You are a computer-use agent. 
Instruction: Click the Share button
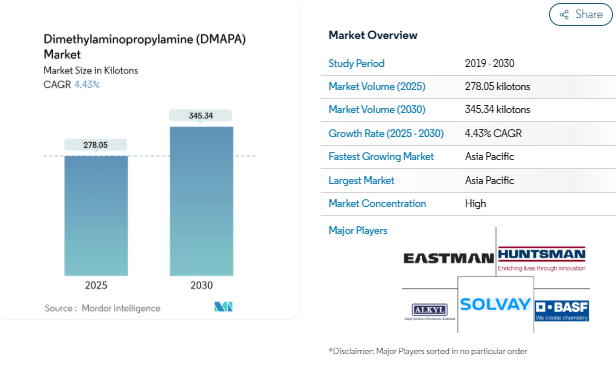pos(581,15)
